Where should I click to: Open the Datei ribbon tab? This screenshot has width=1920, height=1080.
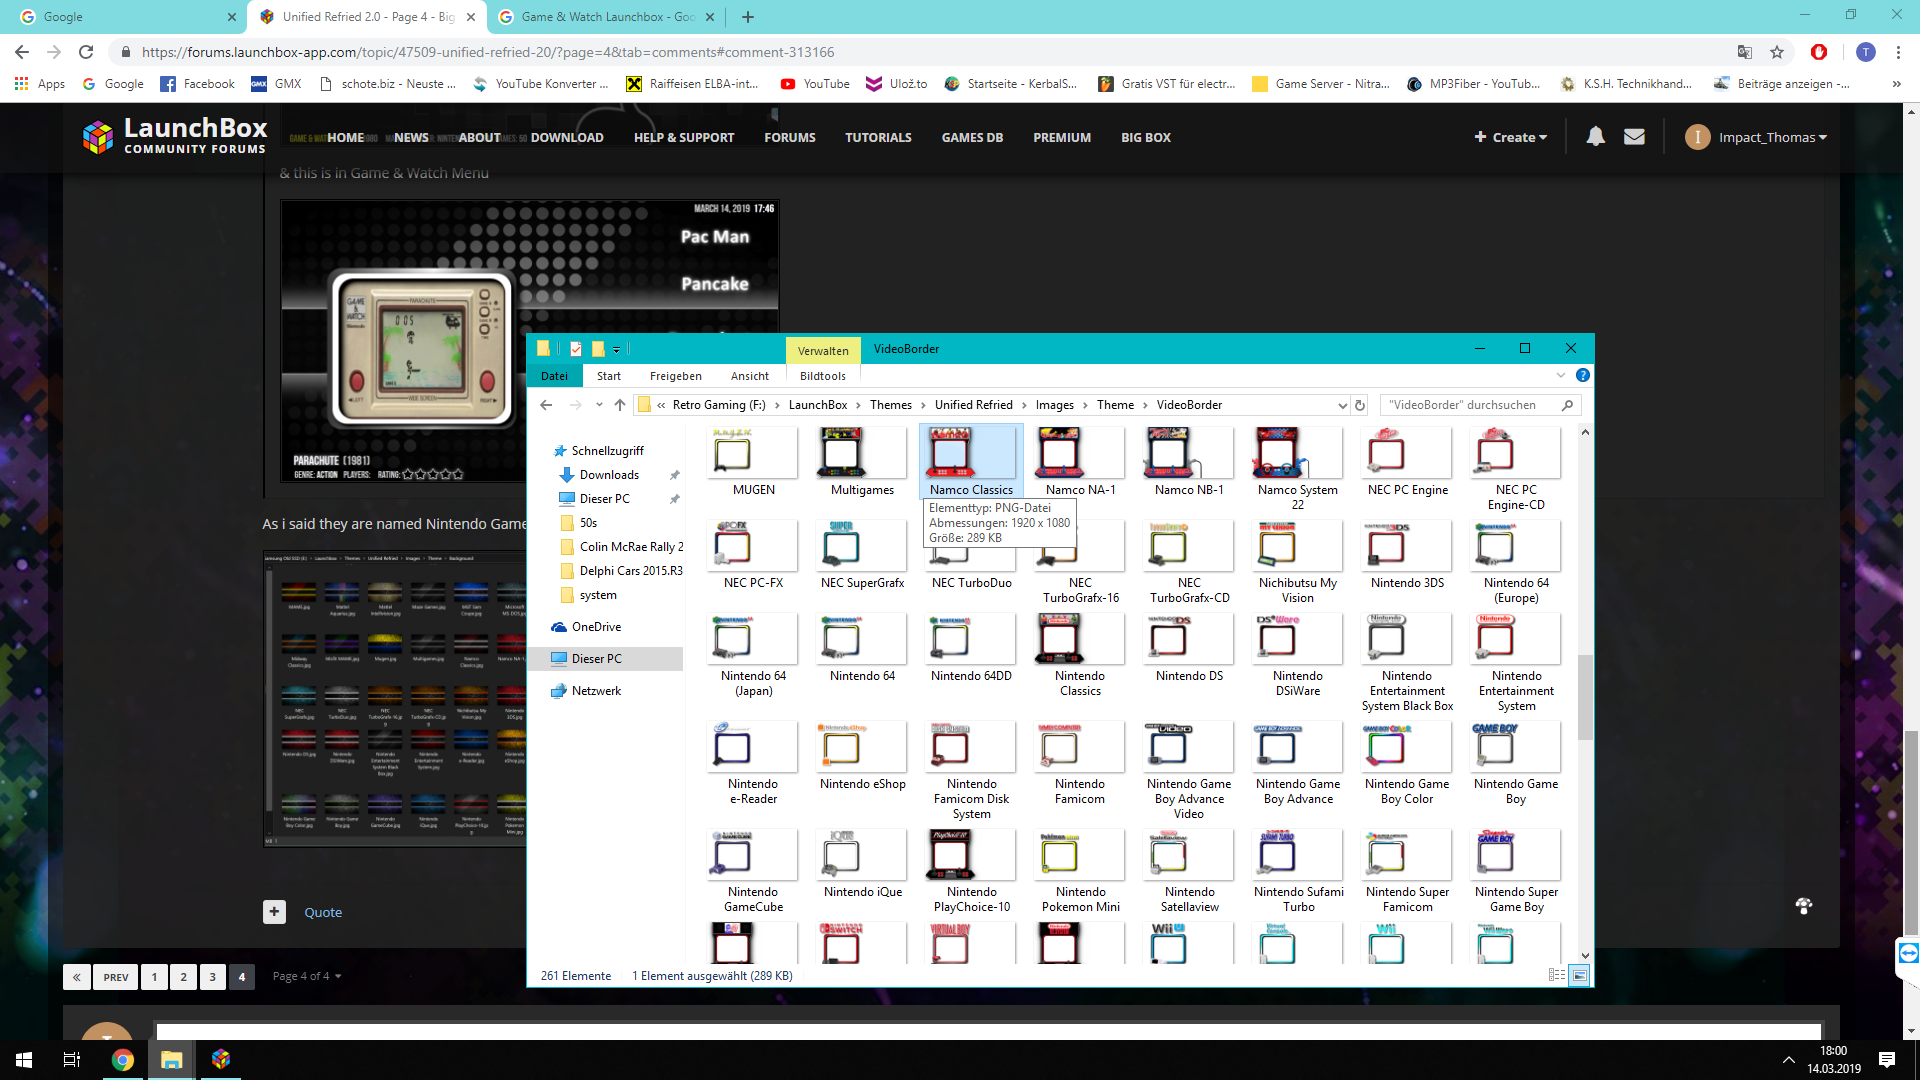(x=554, y=376)
